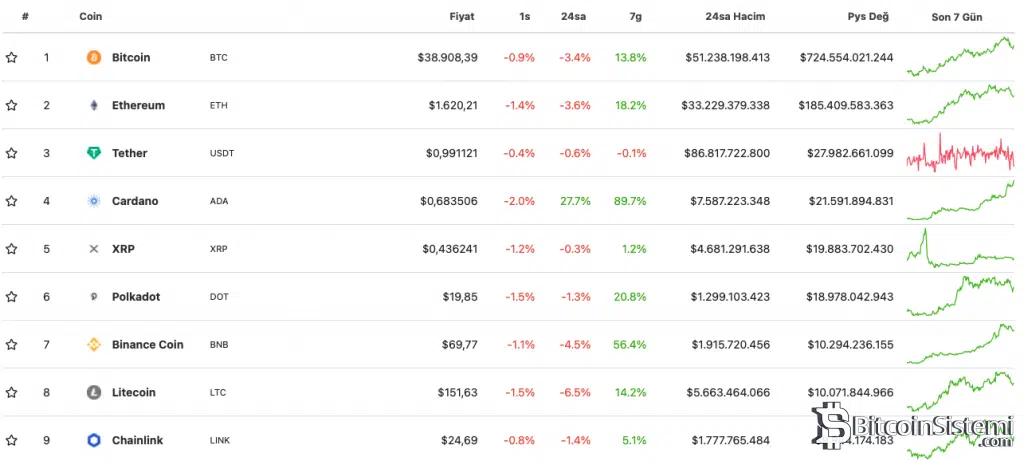Click the Chainlink hexagon logo icon
1024x461 pixels.
tap(94, 440)
